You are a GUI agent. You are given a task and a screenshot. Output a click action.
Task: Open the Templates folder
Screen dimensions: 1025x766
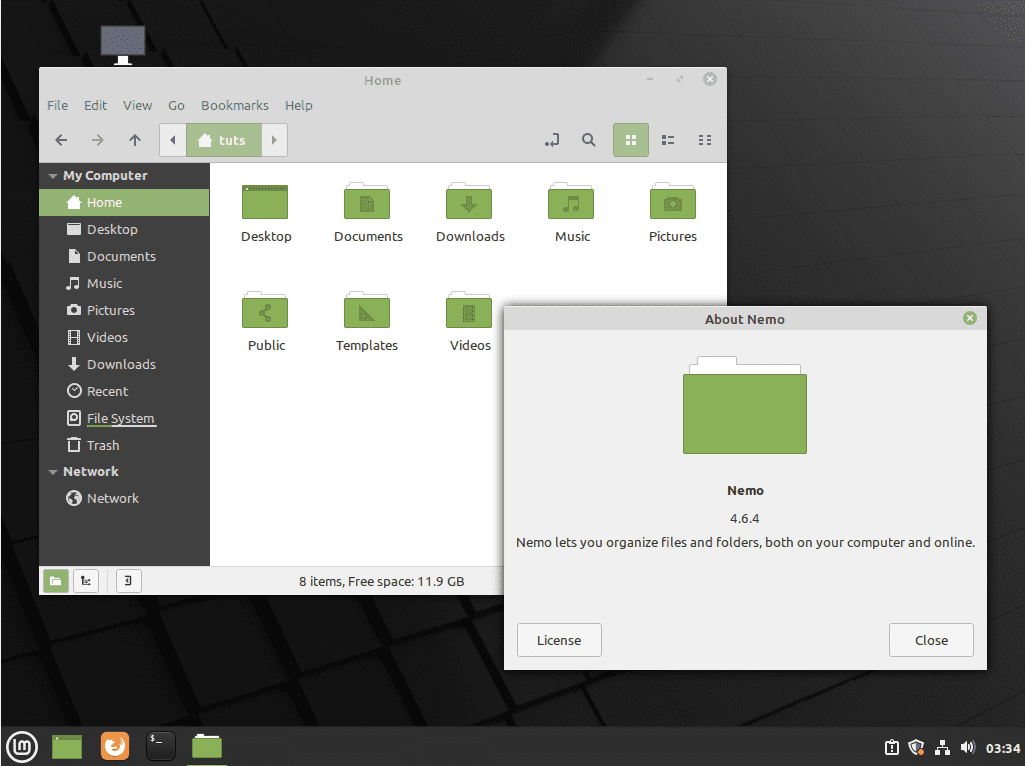(x=366, y=311)
